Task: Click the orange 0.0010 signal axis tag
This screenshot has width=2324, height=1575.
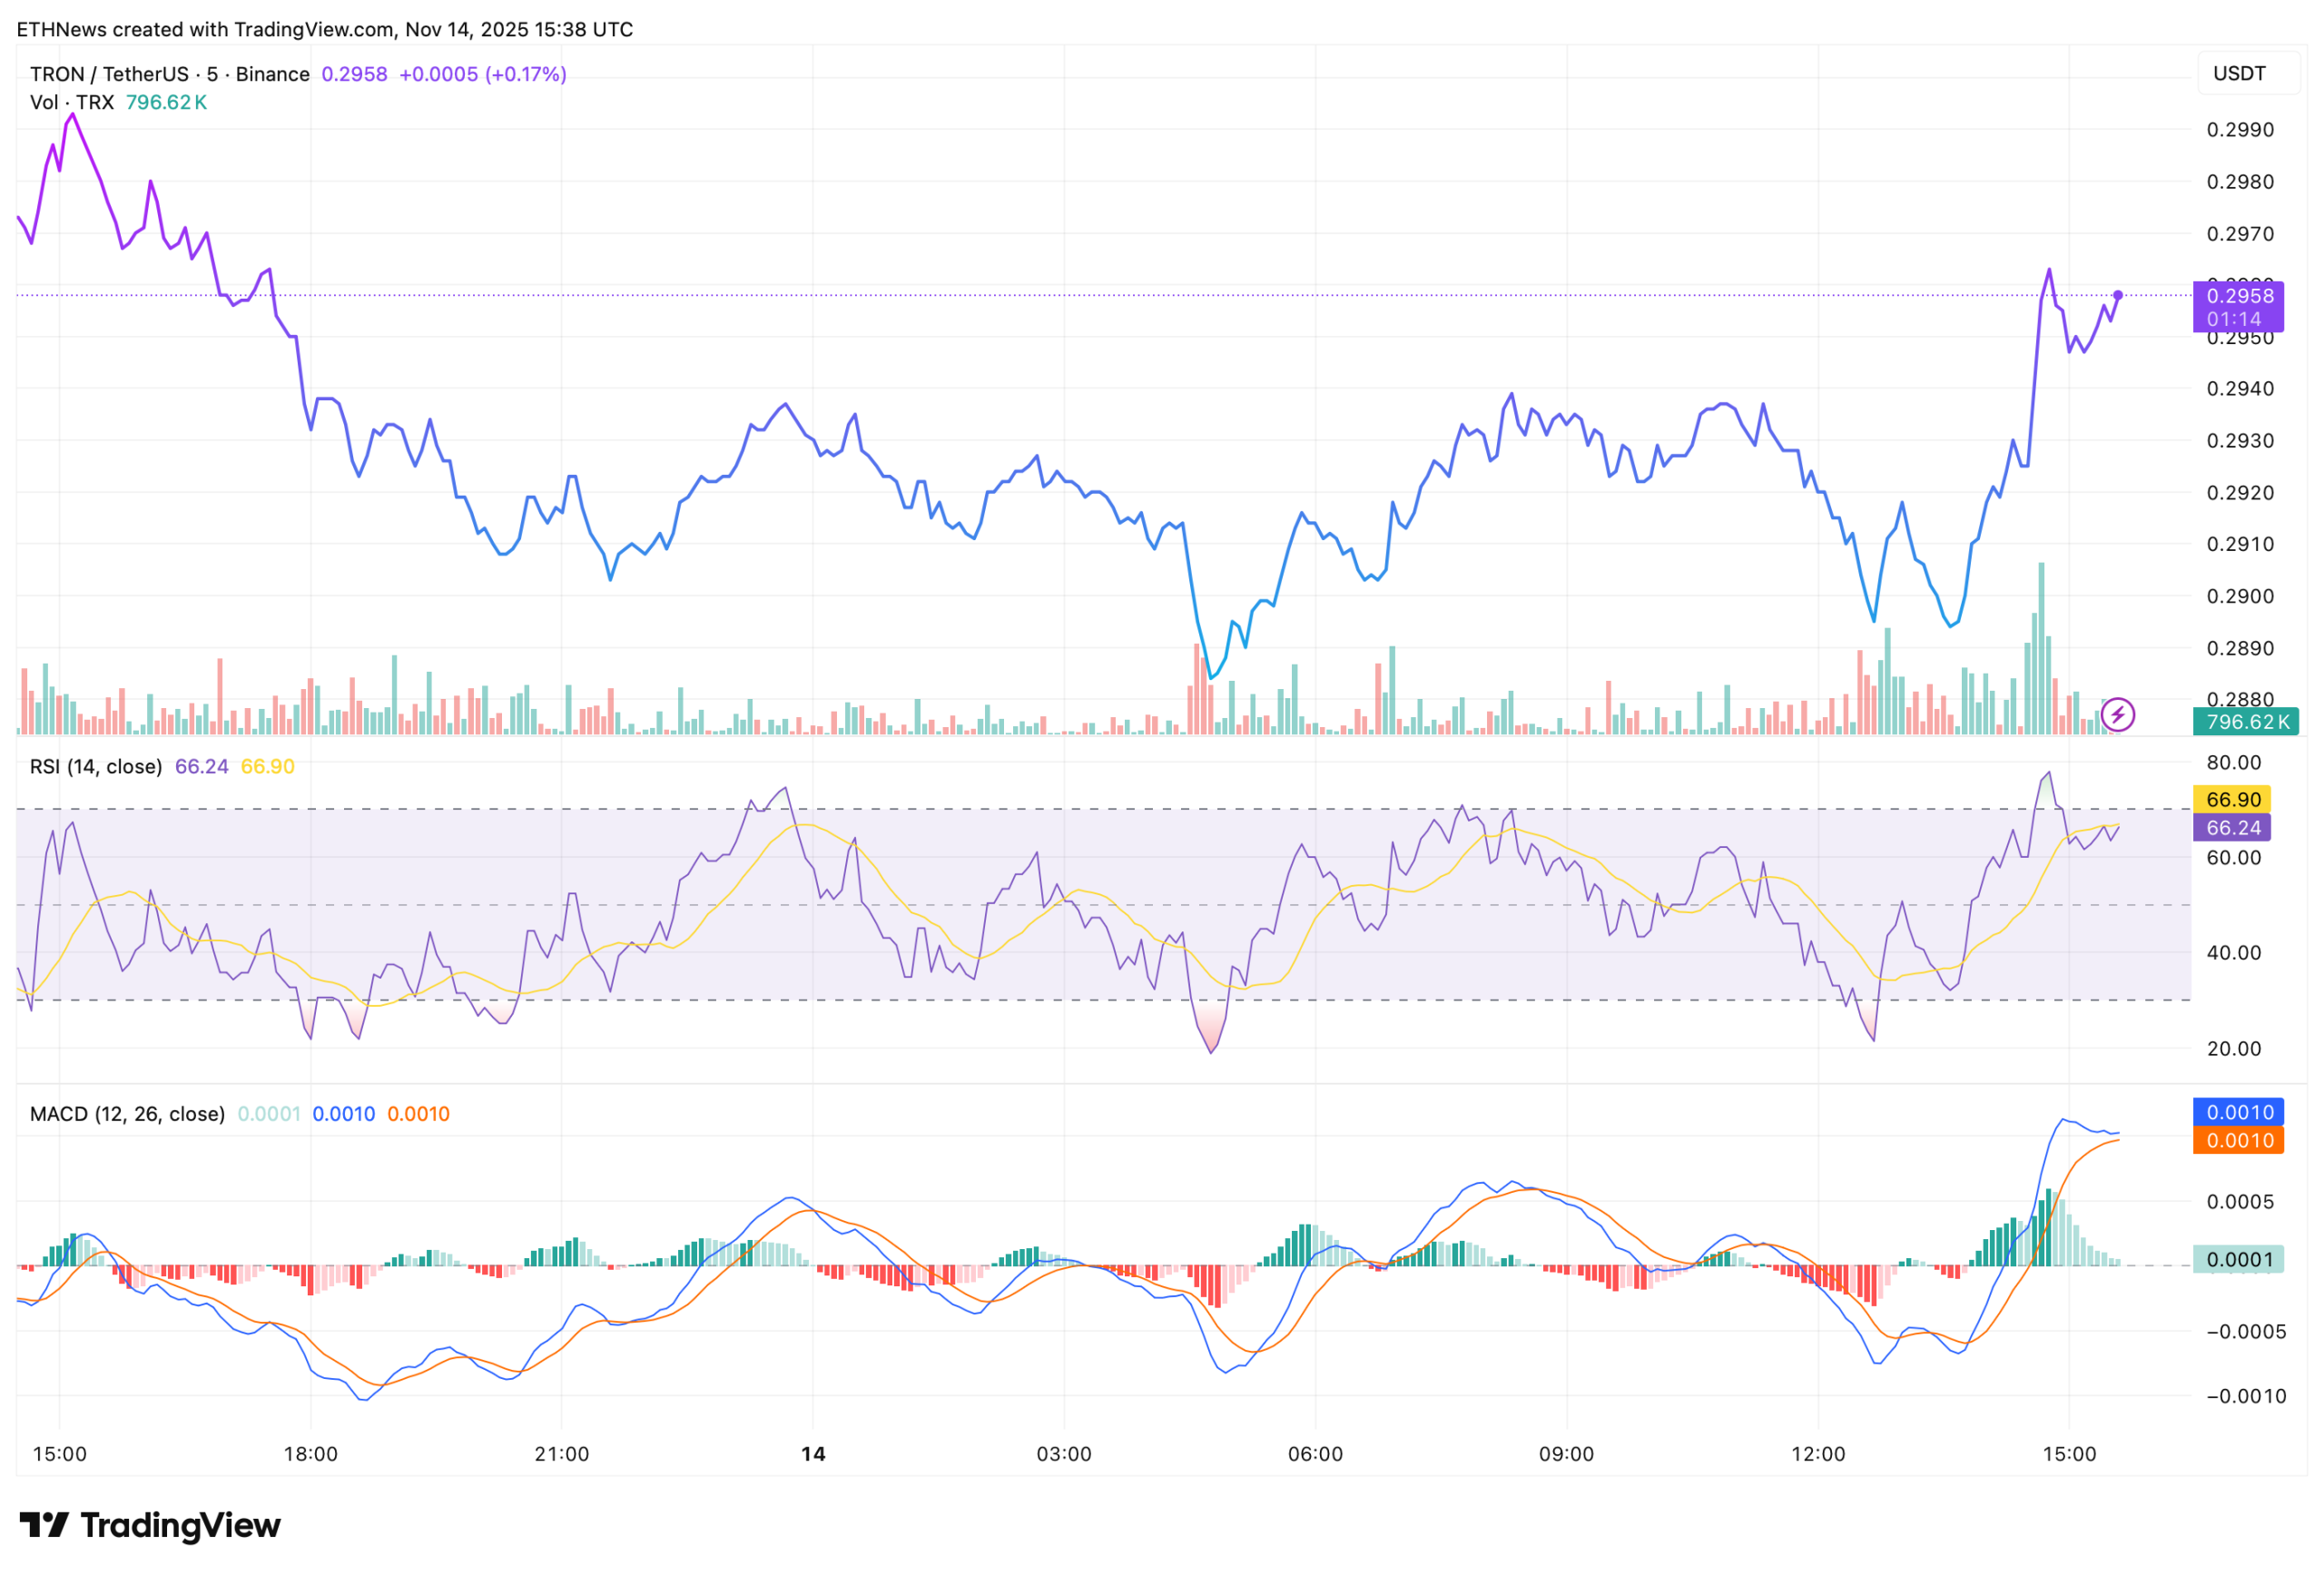Action: click(2238, 1140)
